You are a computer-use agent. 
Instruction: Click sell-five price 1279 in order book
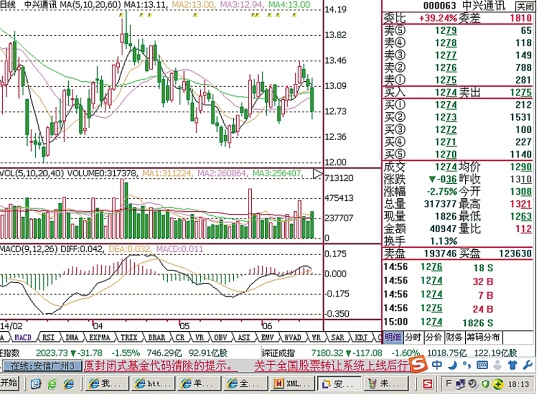click(446, 31)
